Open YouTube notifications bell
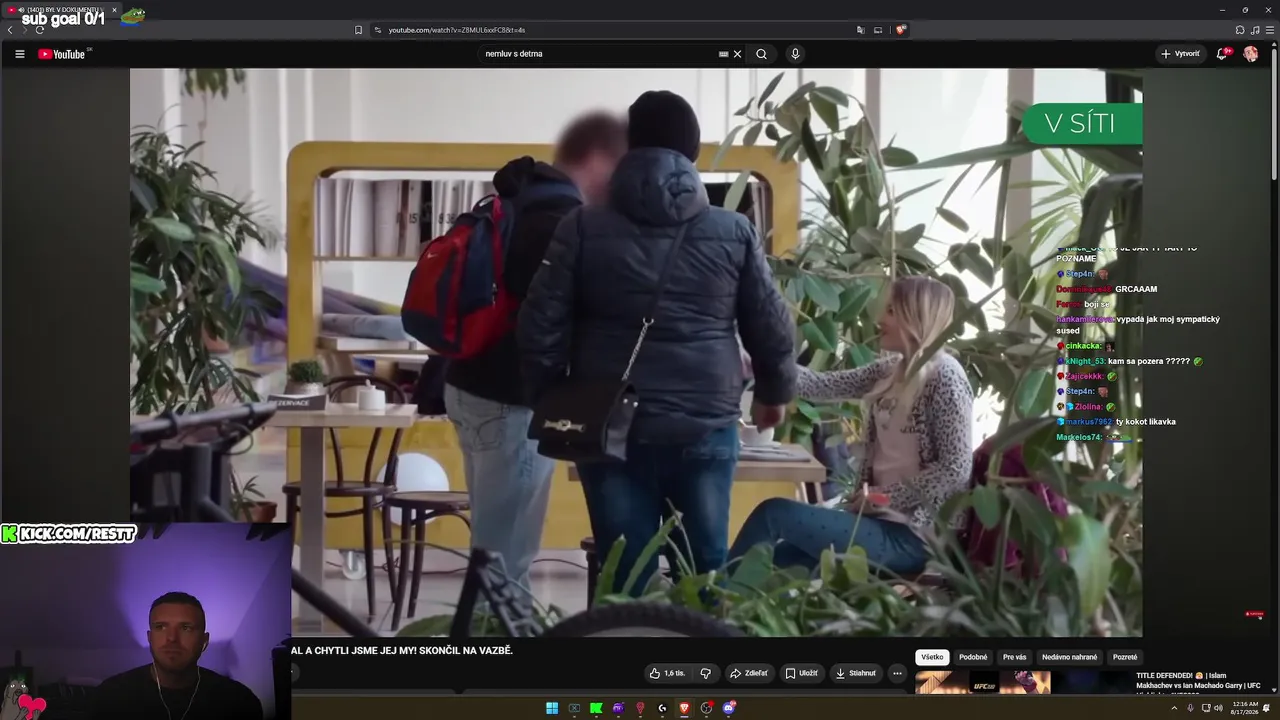Viewport: 1280px width, 720px height. coord(1222,54)
